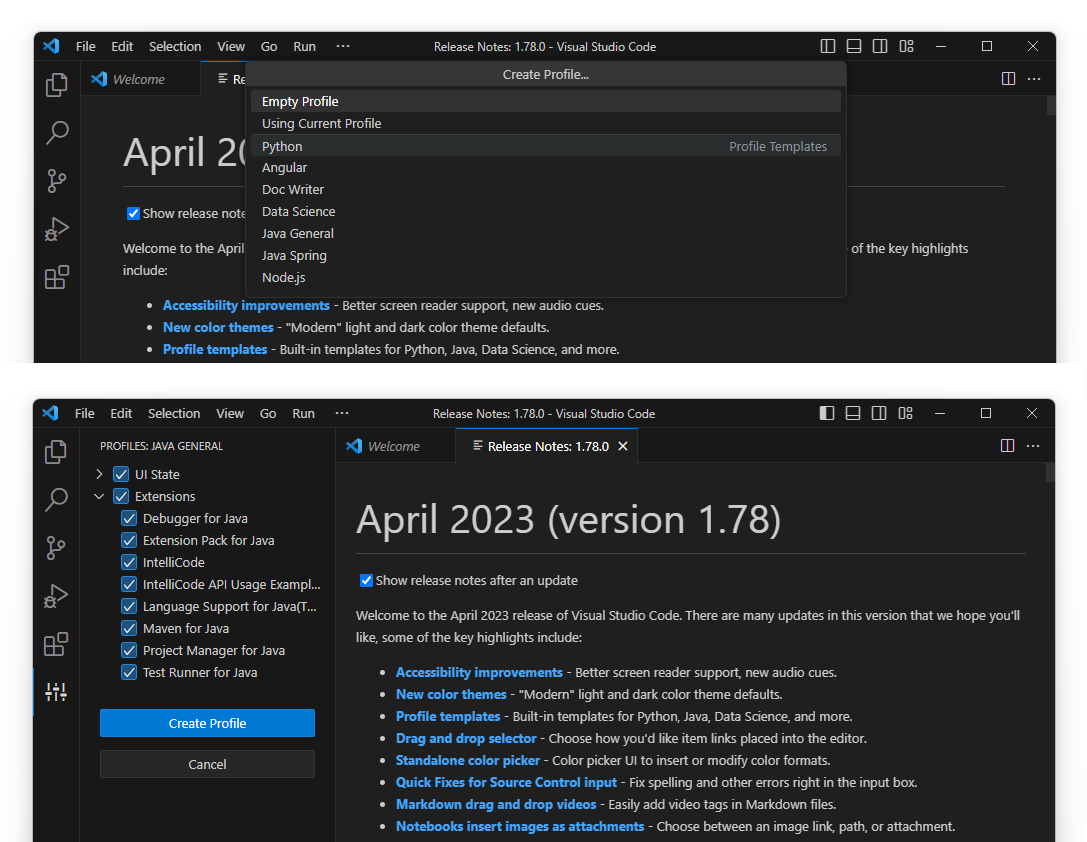The image size is (1087, 842).
Task: Choose Using Current Profile option
Action: click(x=546, y=123)
